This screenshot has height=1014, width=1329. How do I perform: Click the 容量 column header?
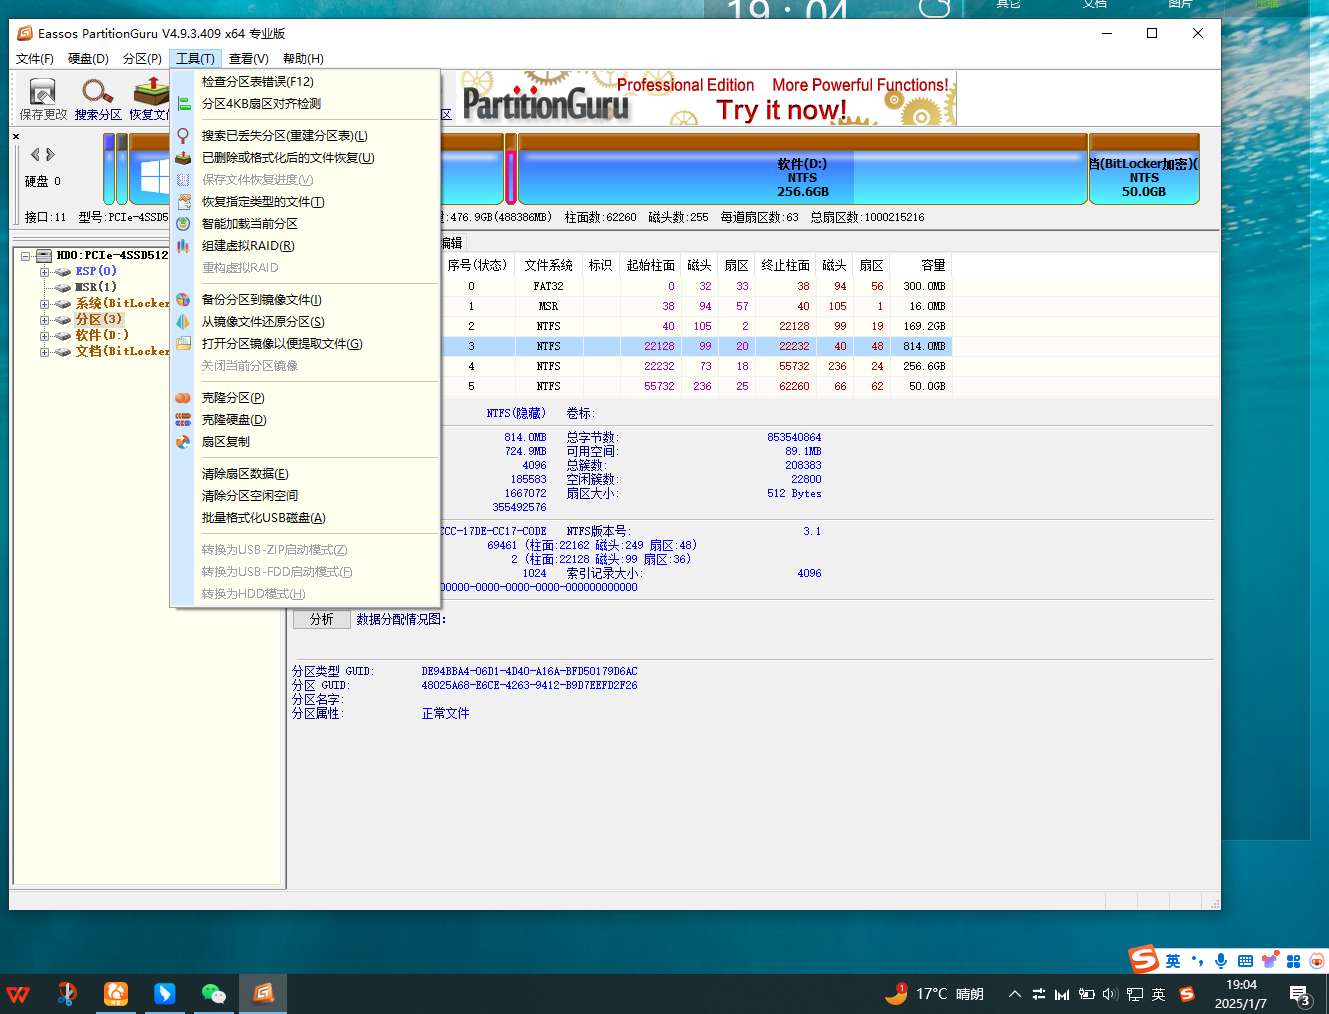[921, 265]
